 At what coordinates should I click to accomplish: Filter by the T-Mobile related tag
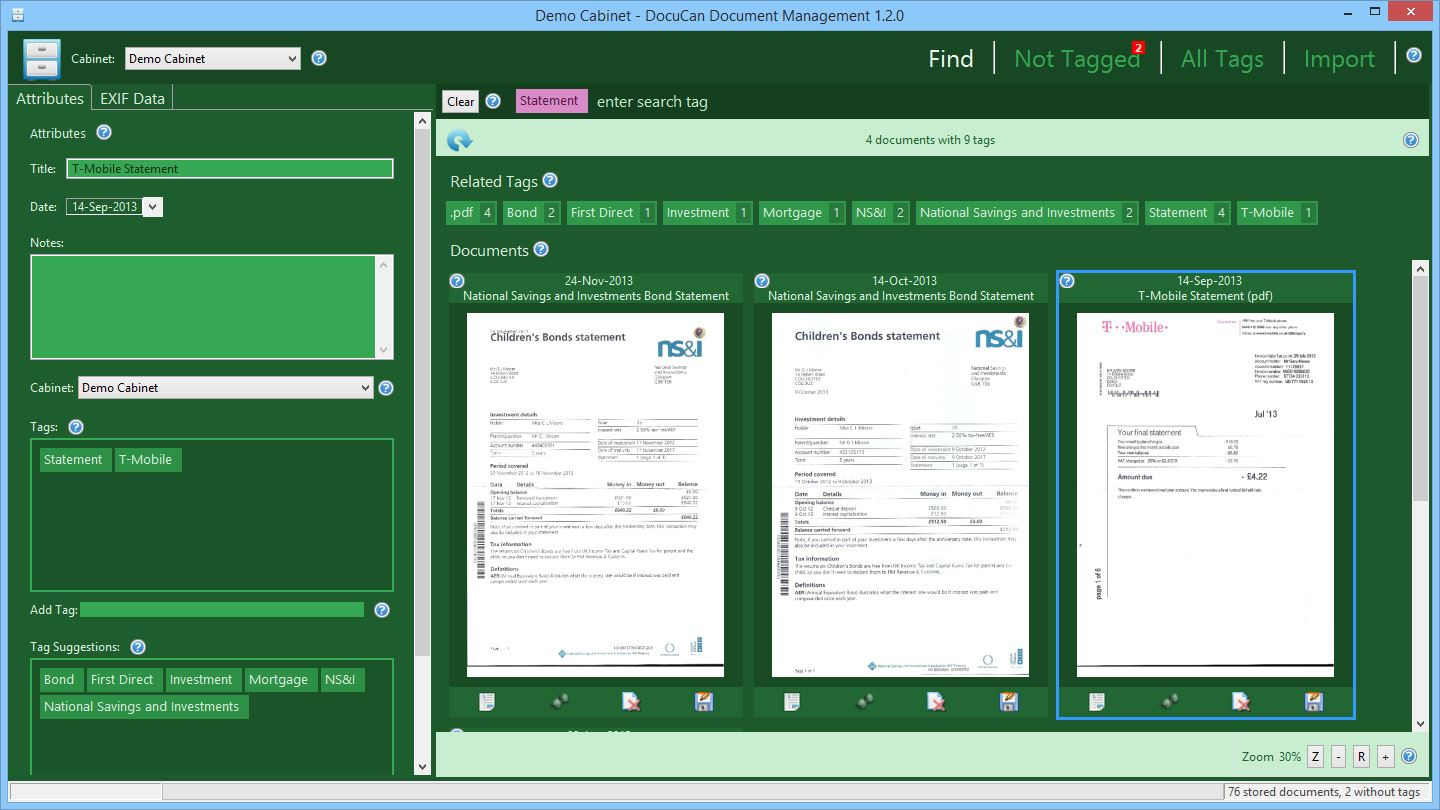pyautogui.click(x=1277, y=212)
